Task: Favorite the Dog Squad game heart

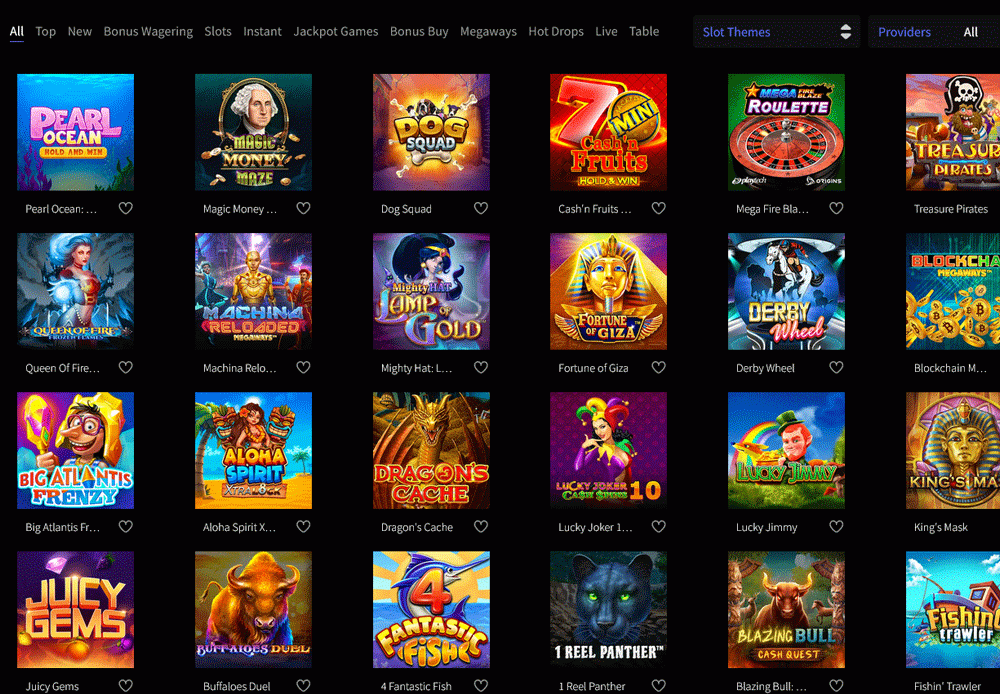Action: (481, 208)
